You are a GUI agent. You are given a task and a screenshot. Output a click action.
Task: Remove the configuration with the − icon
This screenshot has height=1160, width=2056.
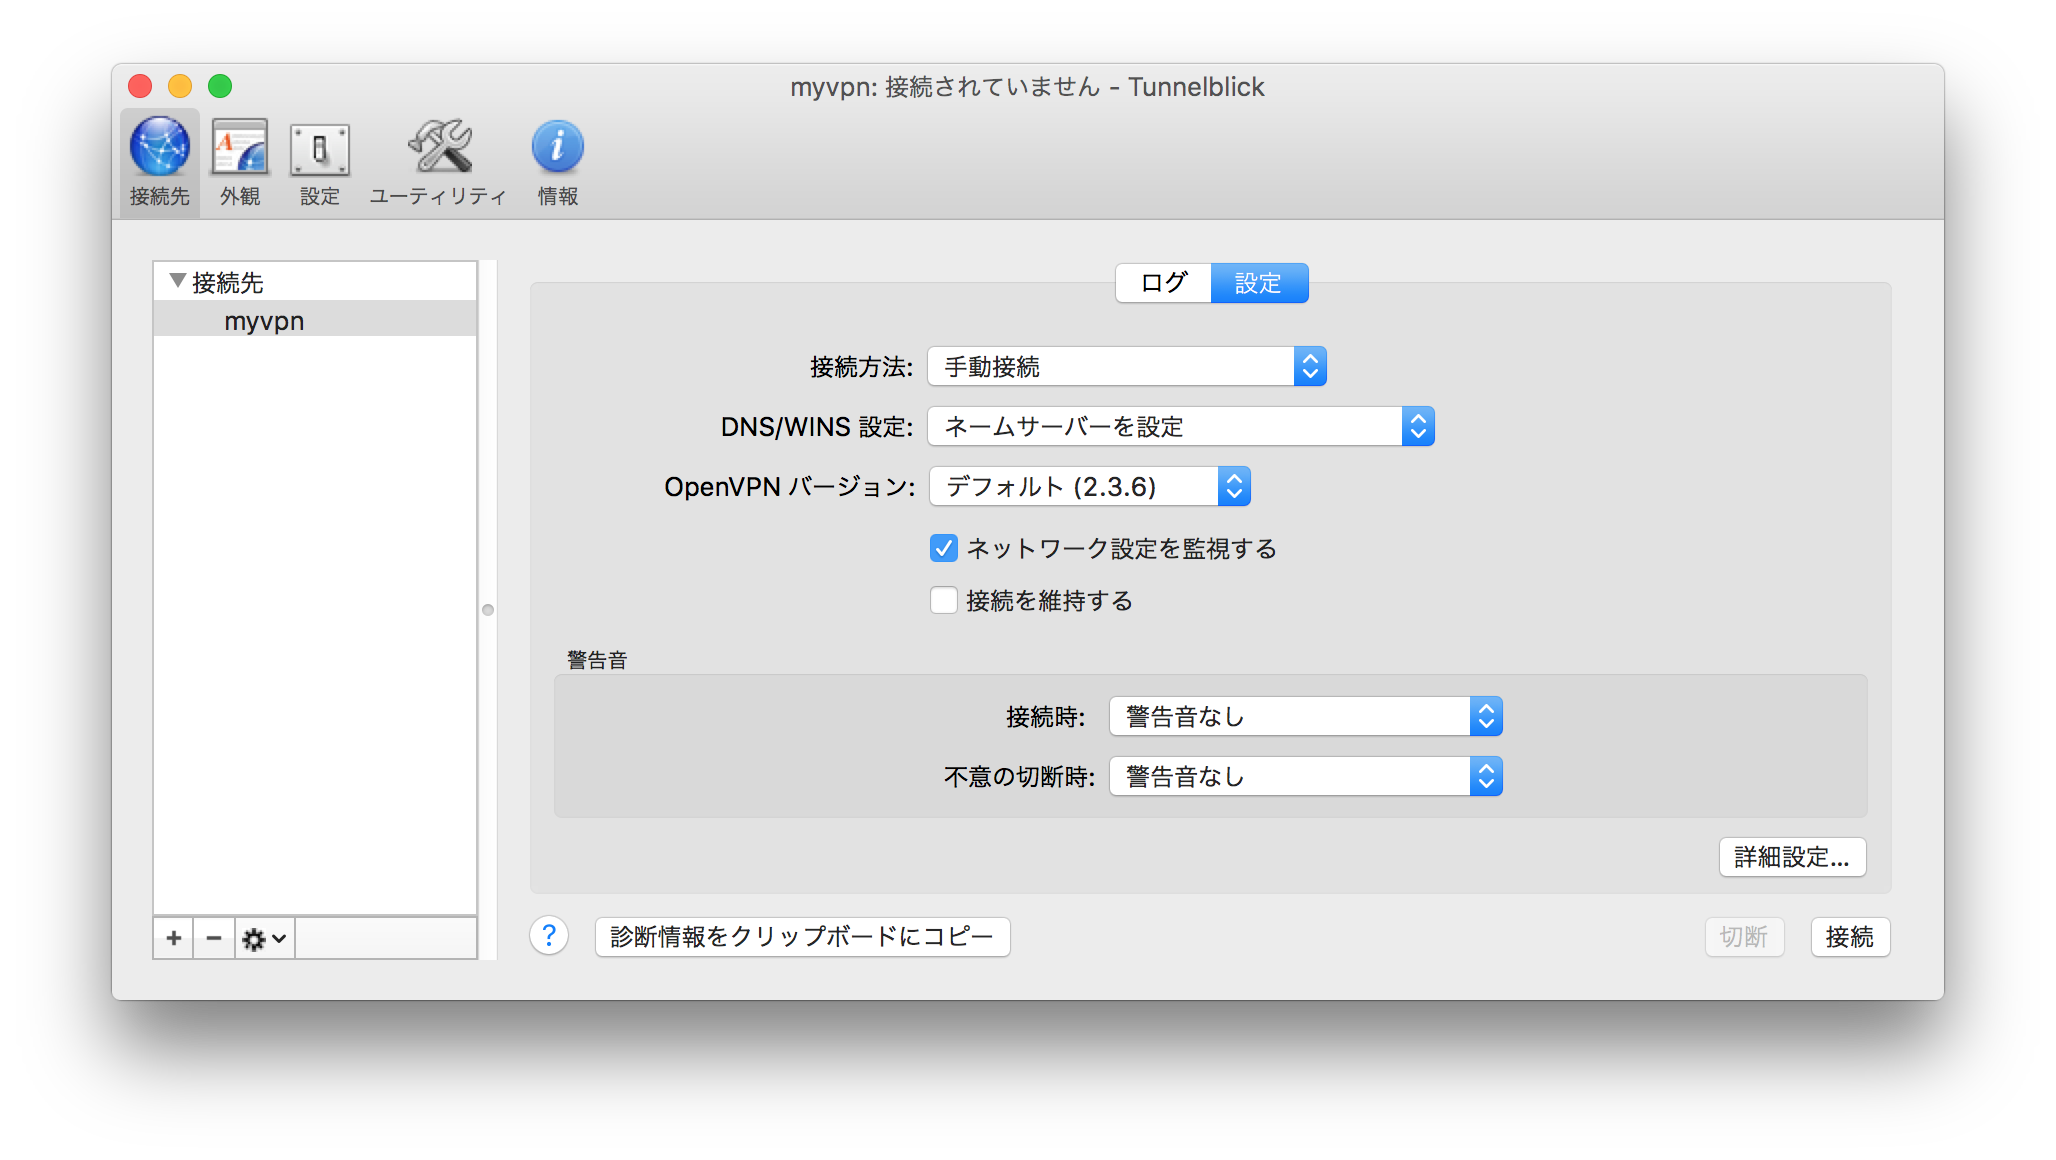pos(213,937)
